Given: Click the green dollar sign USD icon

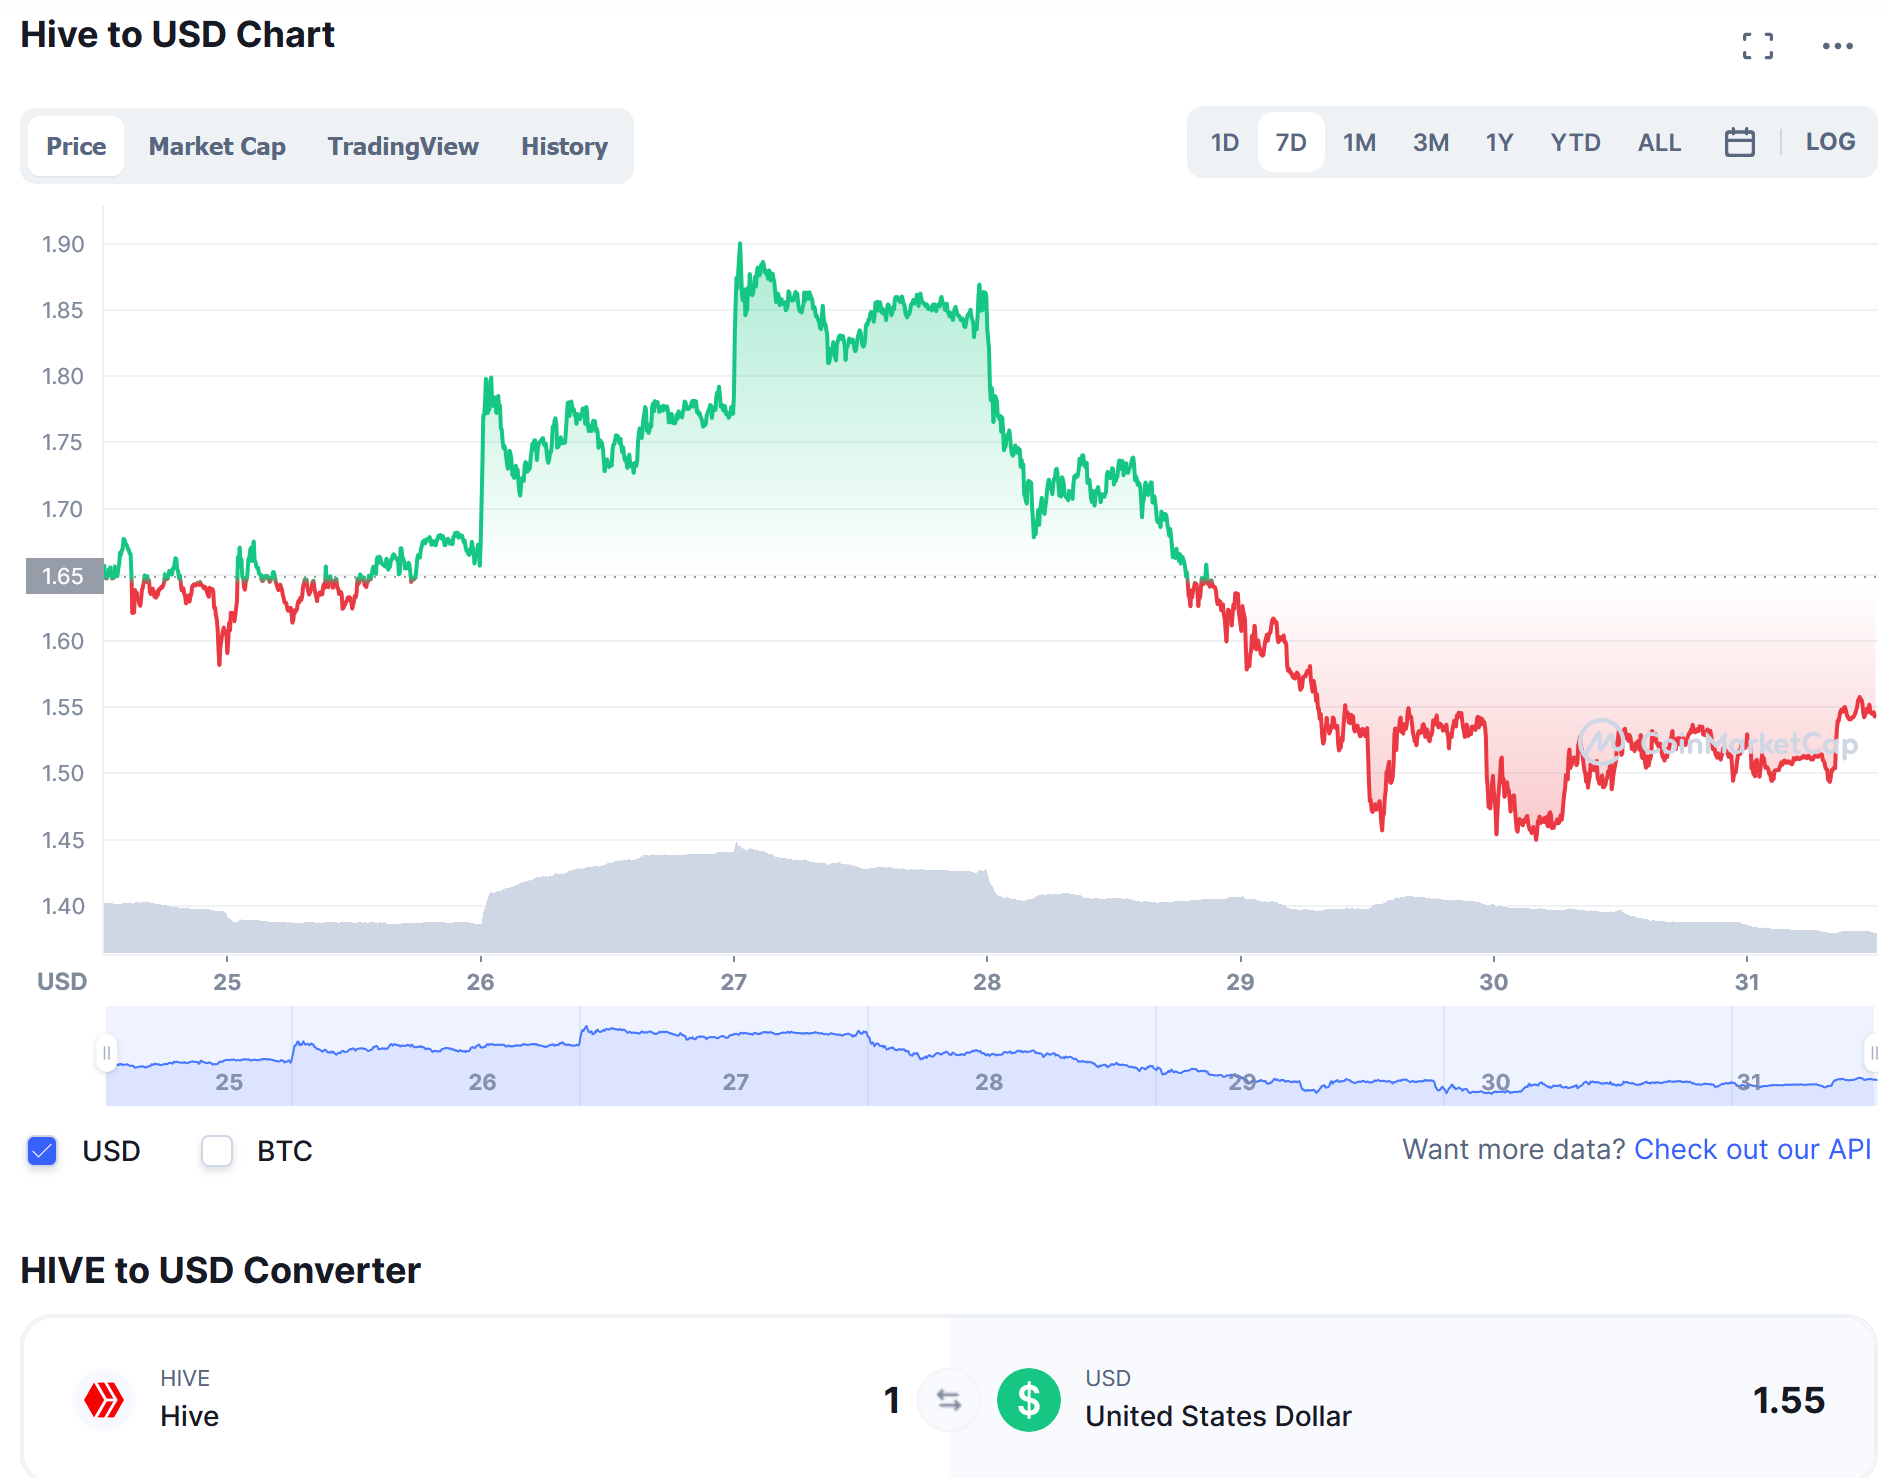Looking at the screenshot, I should click(x=1028, y=1400).
